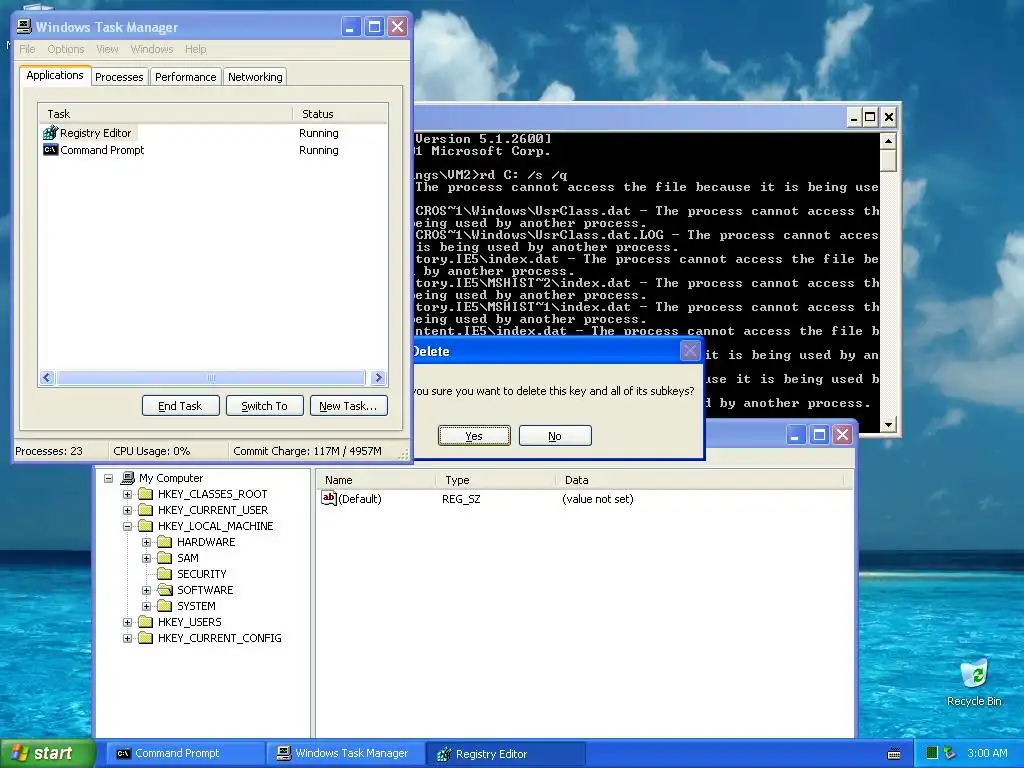
Task: Expand the HARDWARE key
Action: (146, 542)
